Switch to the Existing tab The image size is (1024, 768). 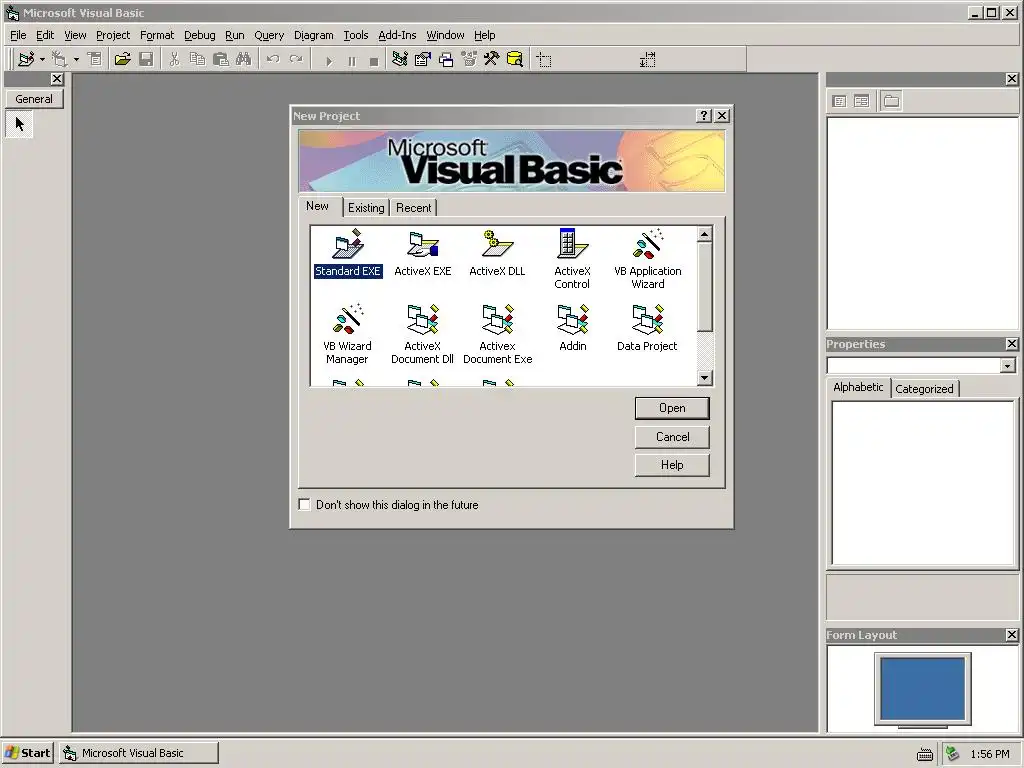tap(366, 208)
